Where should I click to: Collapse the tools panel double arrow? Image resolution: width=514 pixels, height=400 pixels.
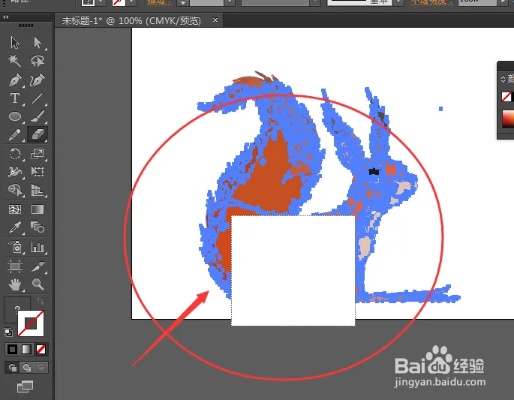(6, 17)
